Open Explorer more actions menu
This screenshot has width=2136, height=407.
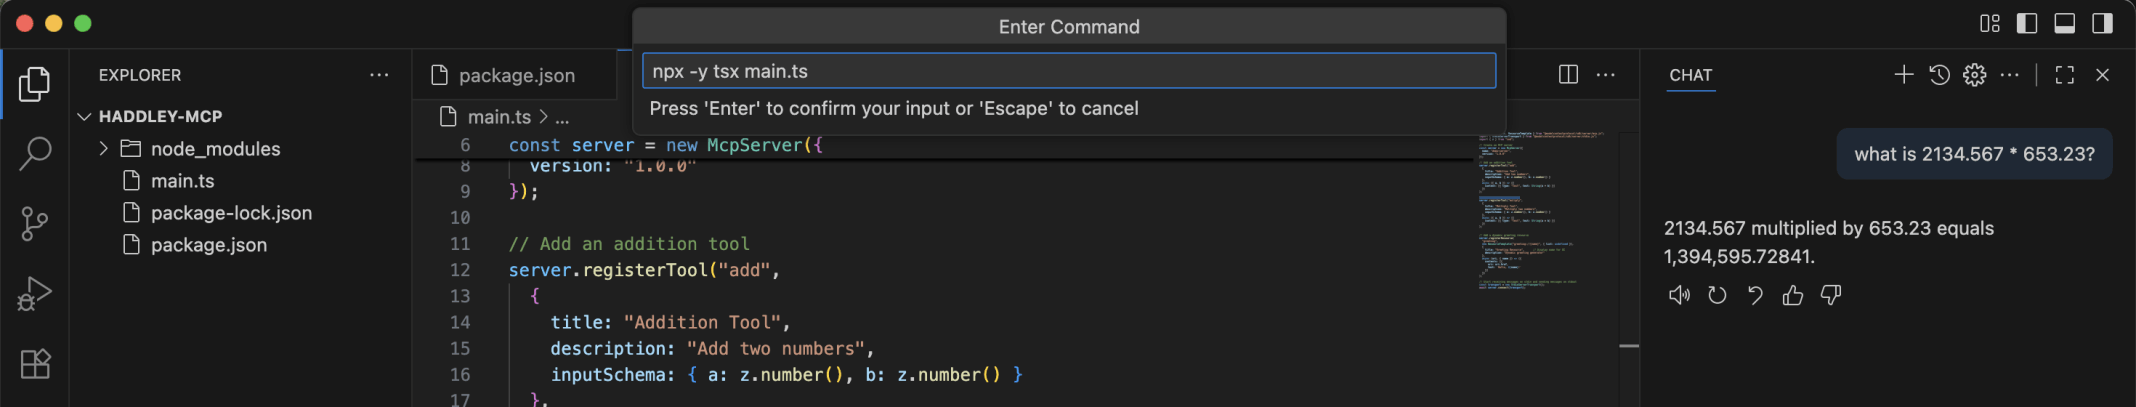tap(379, 75)
